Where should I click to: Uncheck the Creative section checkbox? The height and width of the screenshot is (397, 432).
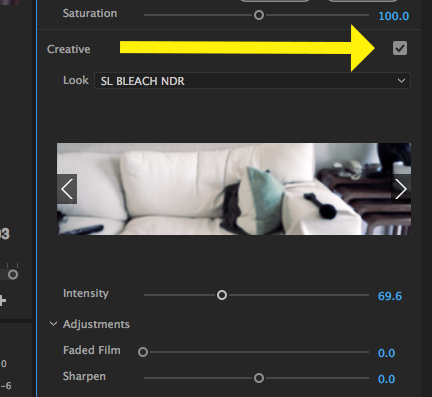(x=400, y=48)
